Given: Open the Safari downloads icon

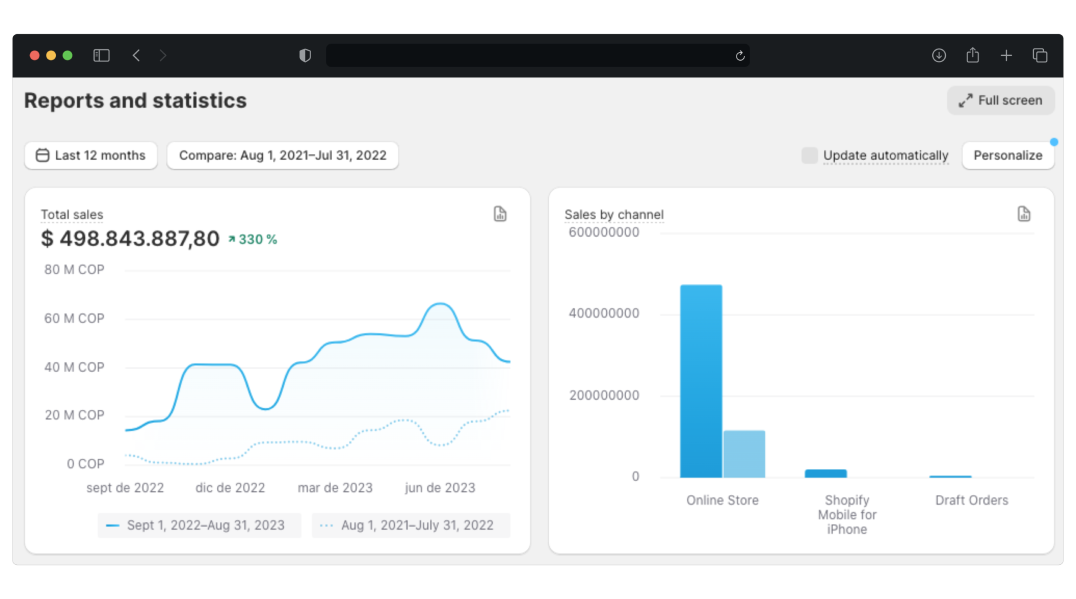Looking at the screenshot, I should click(939, 56).
